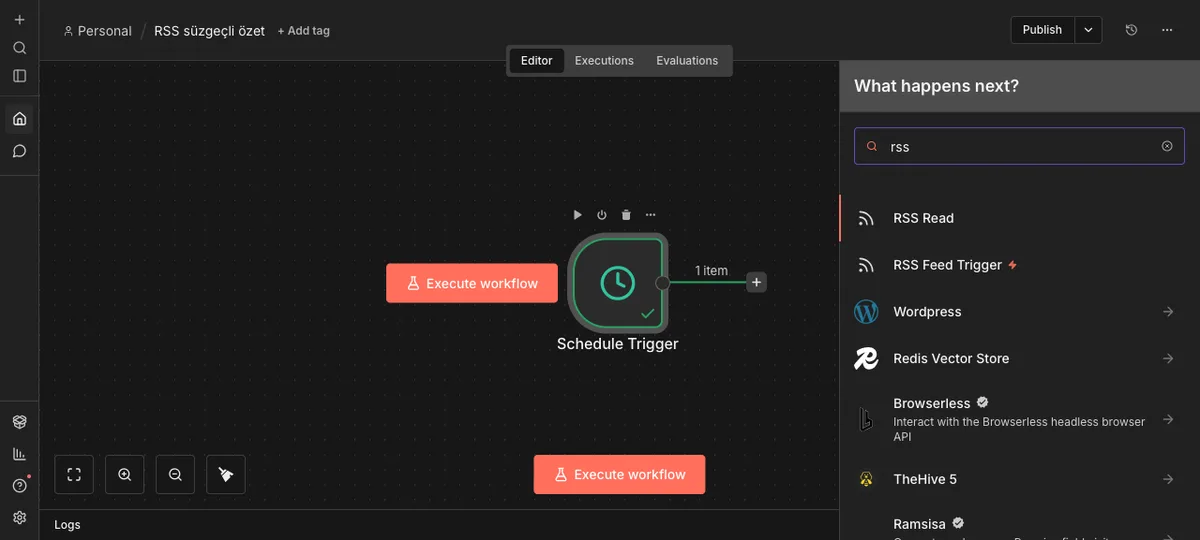Viewport: 1200px width, 540px height.
Task: Click the 1 item connection label
Action: coord(712,271)
